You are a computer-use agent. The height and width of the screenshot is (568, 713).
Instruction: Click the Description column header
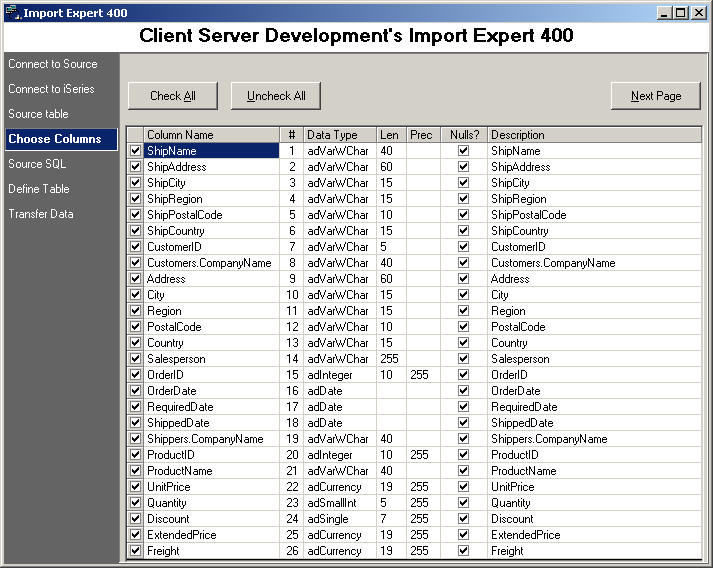point(594,135)
